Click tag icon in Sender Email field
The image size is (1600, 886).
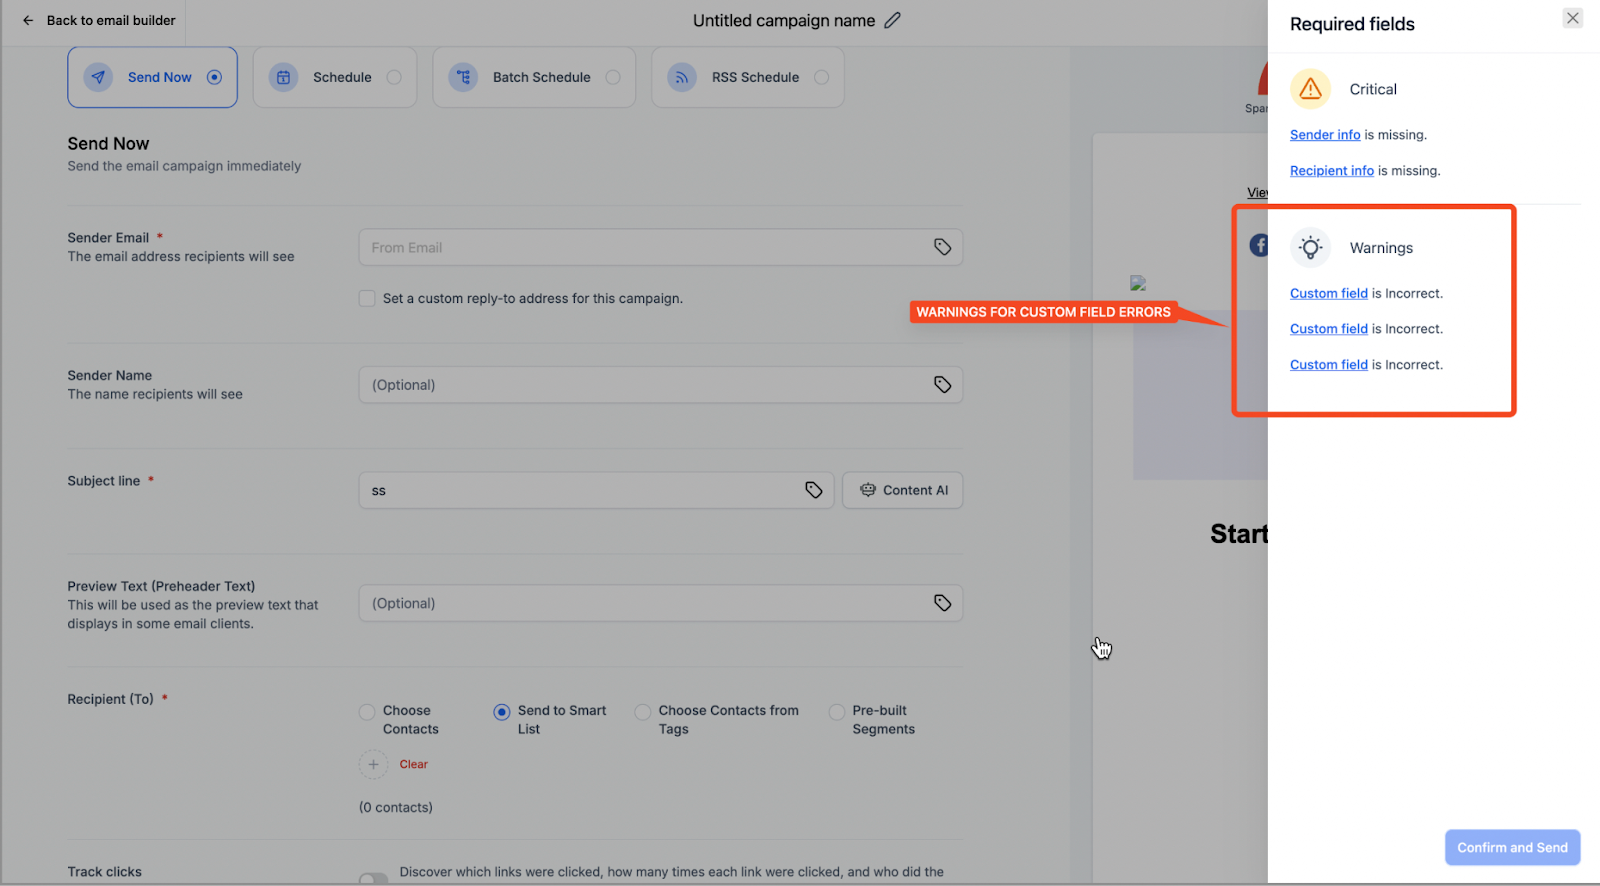tap(942, 247)
